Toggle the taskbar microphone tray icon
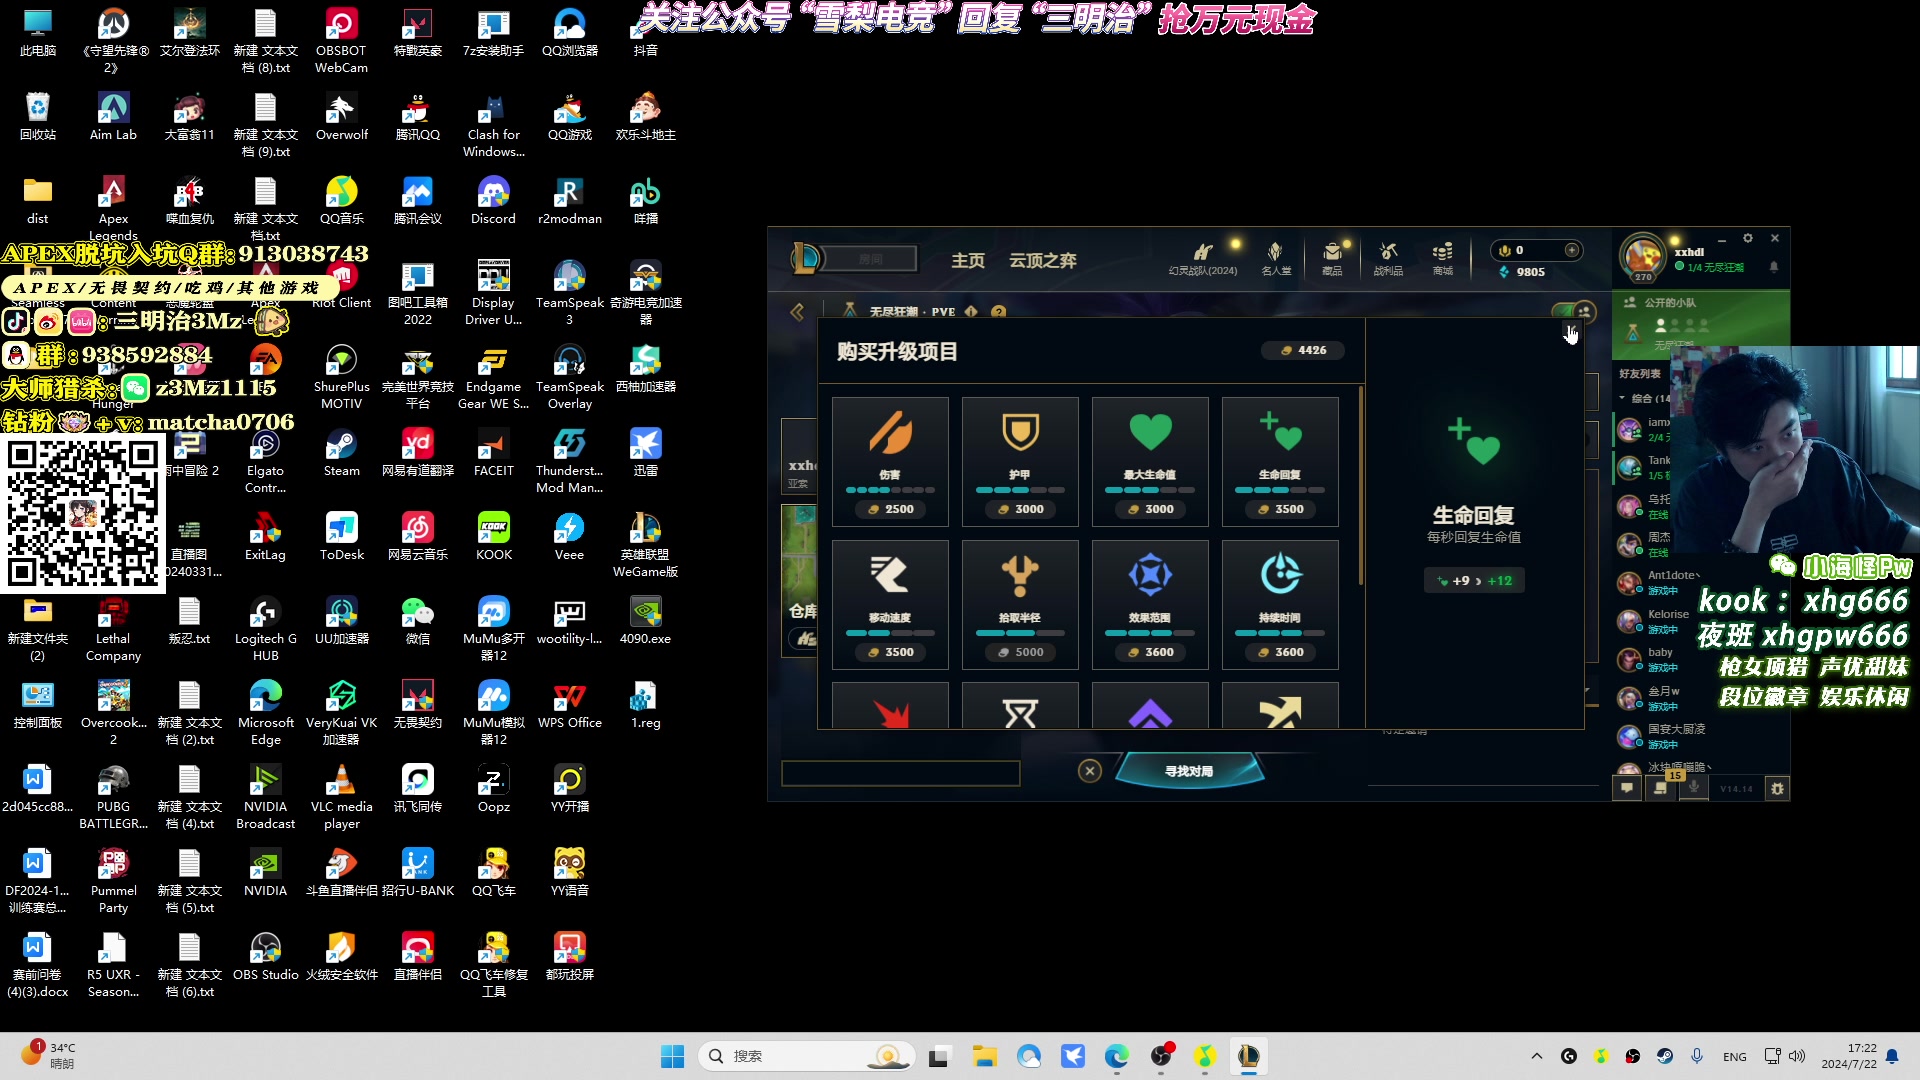1920x1080 pixels. pos(1697,1056)
